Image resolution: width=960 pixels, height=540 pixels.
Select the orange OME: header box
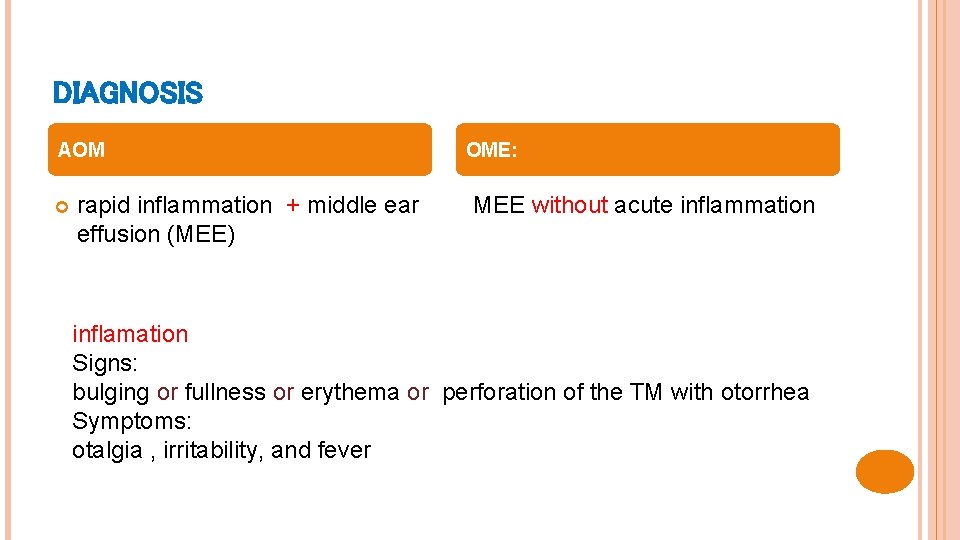pyautogui.click(x=649, y=150)
